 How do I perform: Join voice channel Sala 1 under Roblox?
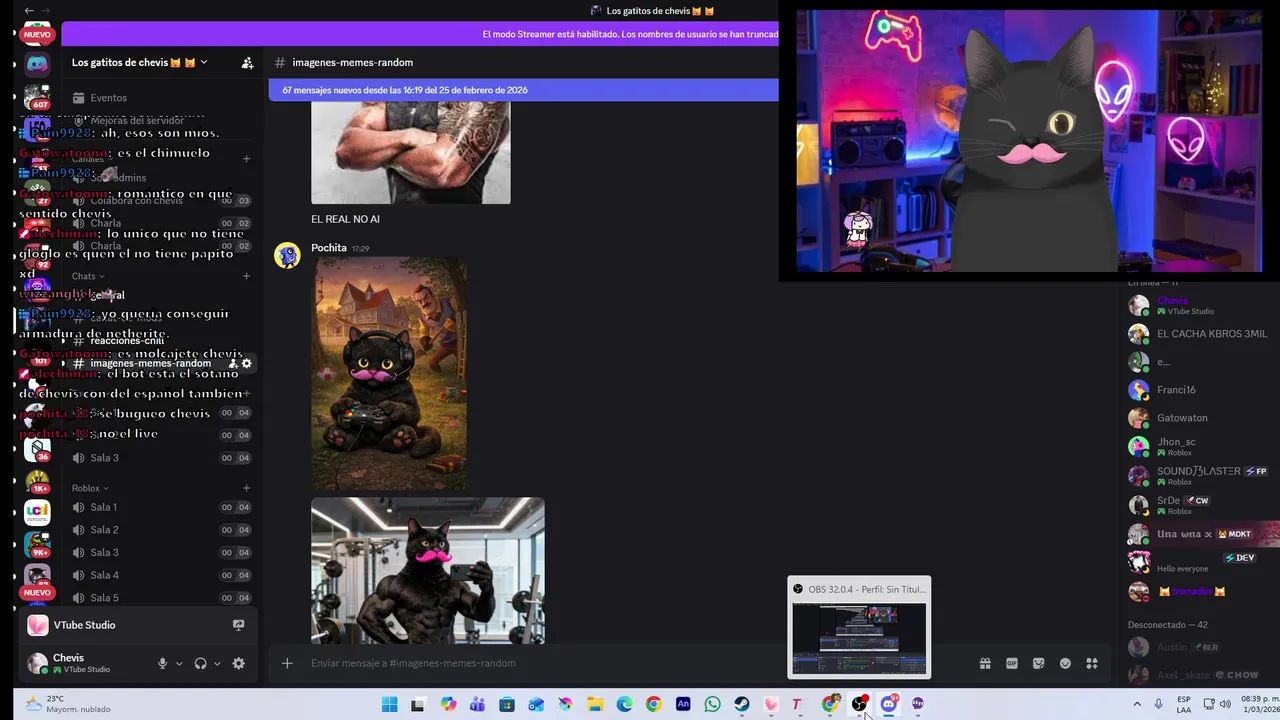[160, 507]
